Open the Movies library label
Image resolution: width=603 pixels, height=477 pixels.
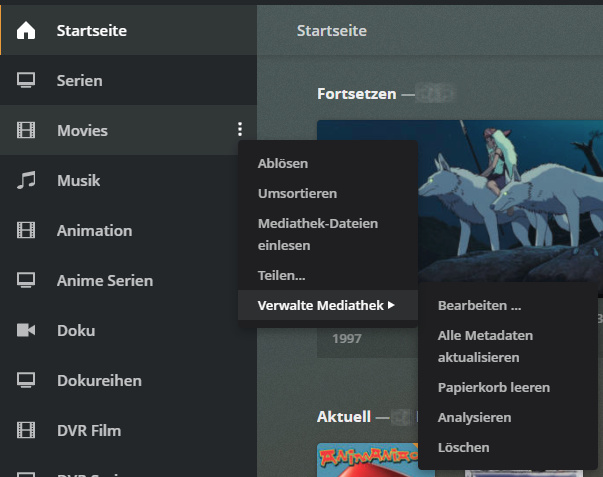pos(82,130)
